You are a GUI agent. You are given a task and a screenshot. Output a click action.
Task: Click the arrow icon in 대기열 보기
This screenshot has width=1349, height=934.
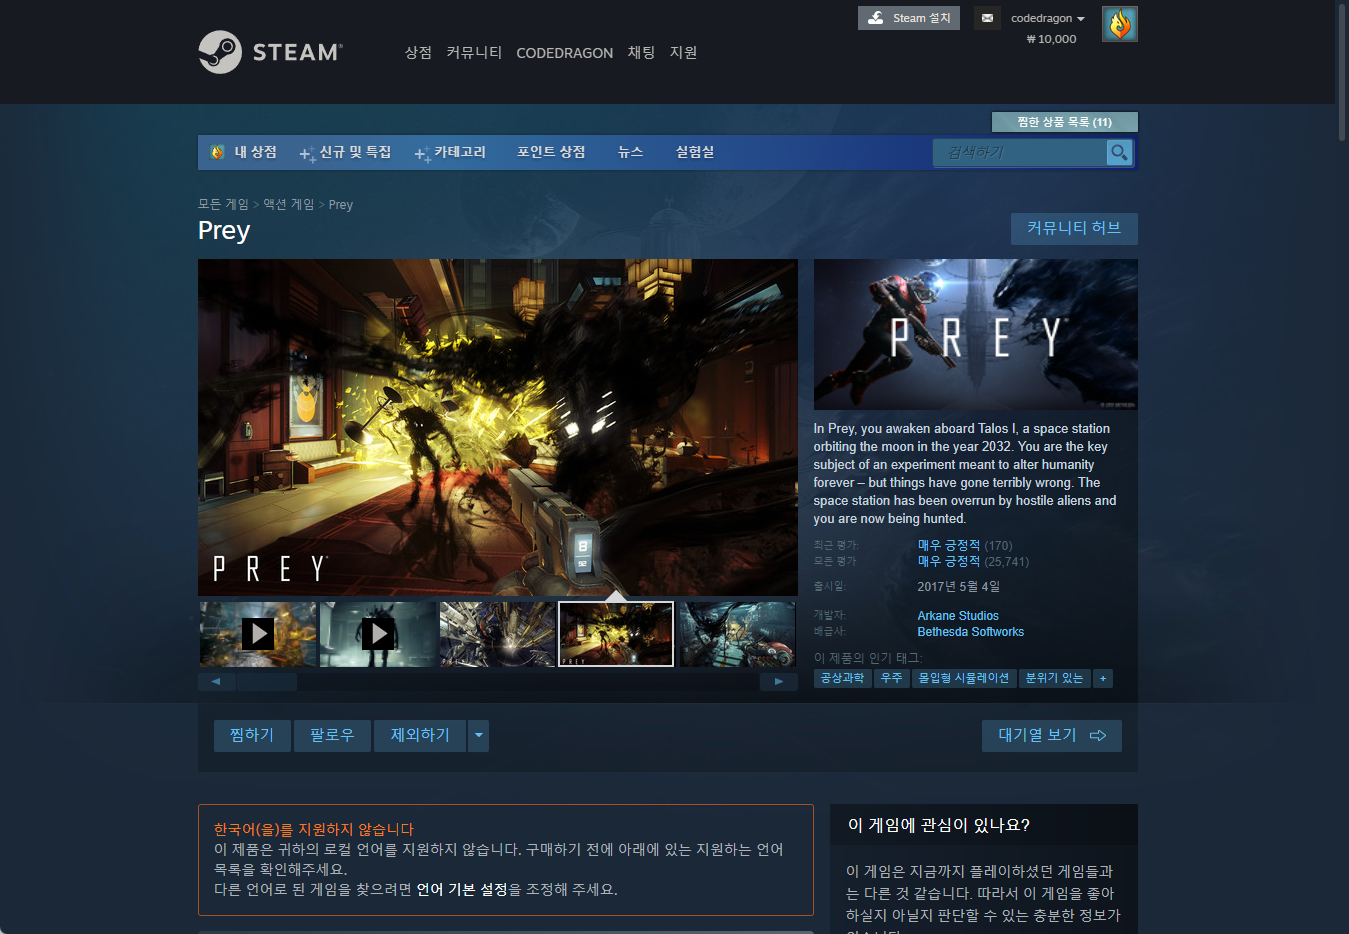pyautogui.click(x=1097, y=735)
